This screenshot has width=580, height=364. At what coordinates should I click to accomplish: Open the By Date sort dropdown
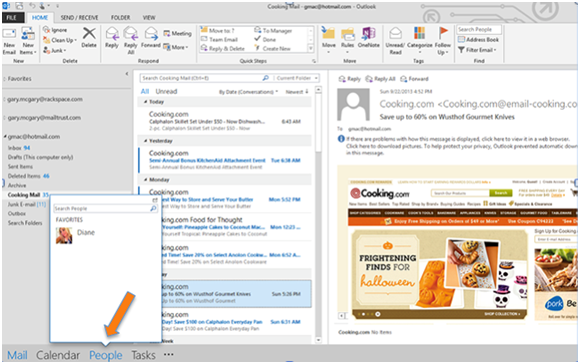248,92
